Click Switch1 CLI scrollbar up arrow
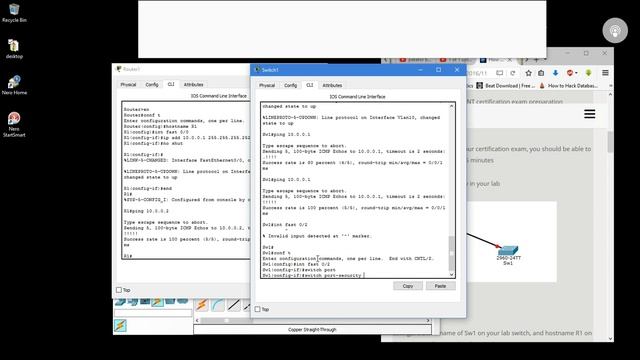Screen dimensions: 640x360 tap(451, 106)
